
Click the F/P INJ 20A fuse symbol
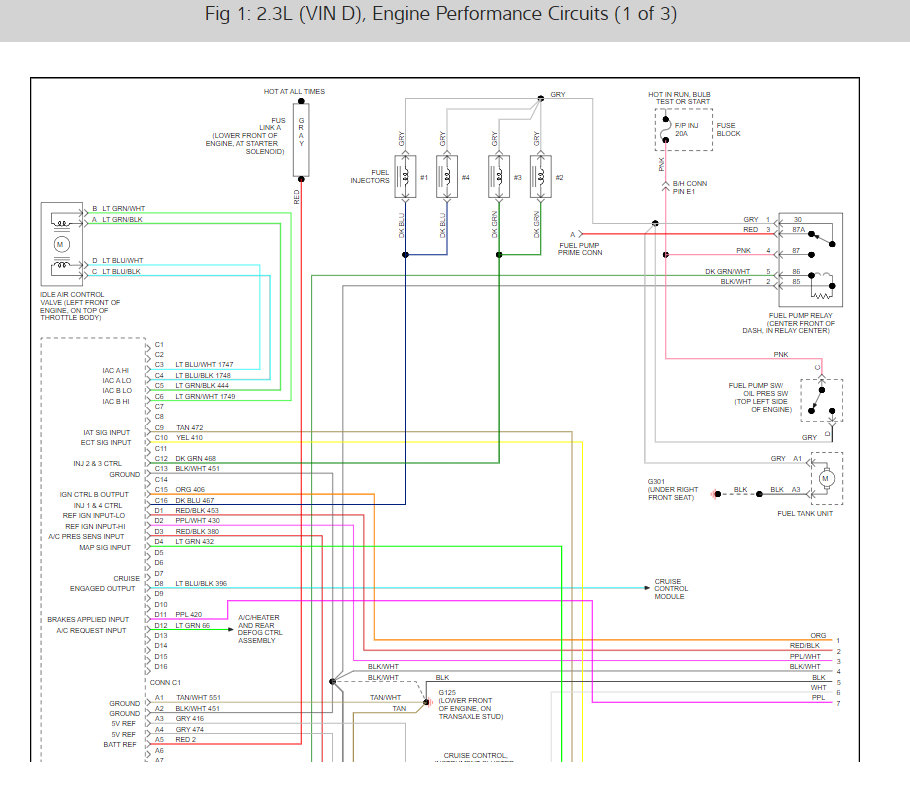(666, 129)
